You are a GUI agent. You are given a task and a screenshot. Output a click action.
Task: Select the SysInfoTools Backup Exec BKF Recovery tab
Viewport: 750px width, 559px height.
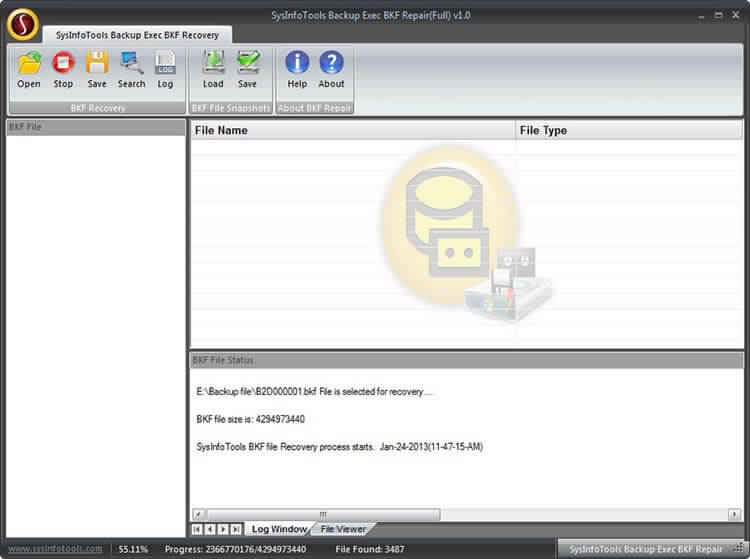(x=137, y=35)
